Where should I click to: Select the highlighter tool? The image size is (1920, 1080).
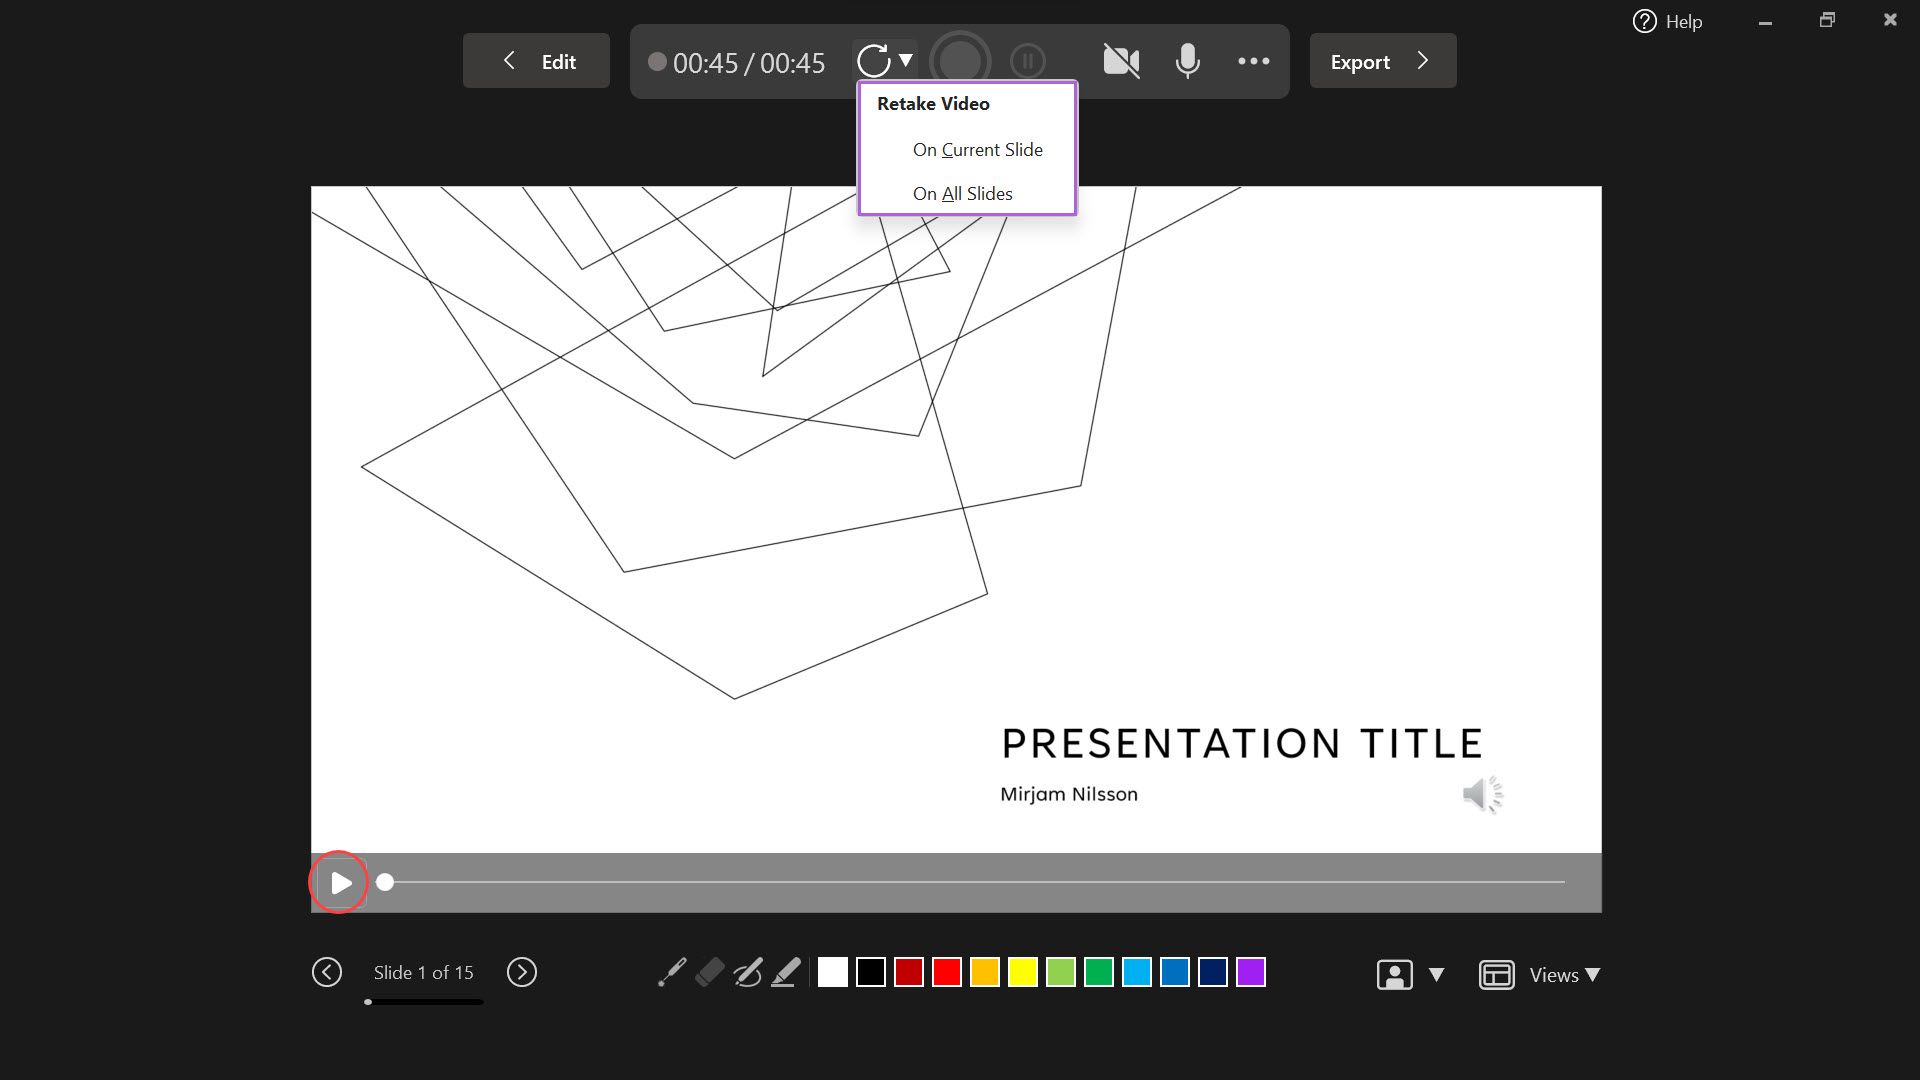pyautogui.click(x=787, y=972)
